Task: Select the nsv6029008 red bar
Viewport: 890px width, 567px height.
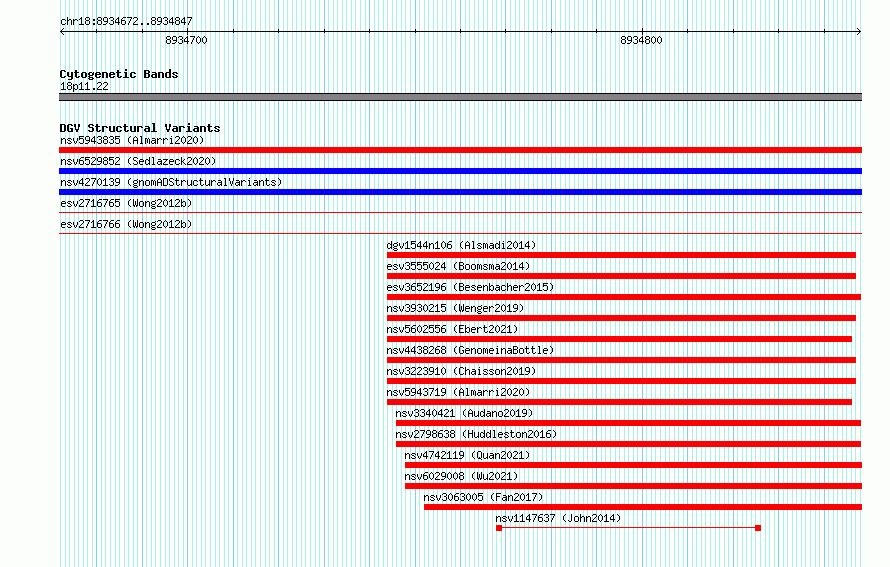Action: tap(633, 486)
